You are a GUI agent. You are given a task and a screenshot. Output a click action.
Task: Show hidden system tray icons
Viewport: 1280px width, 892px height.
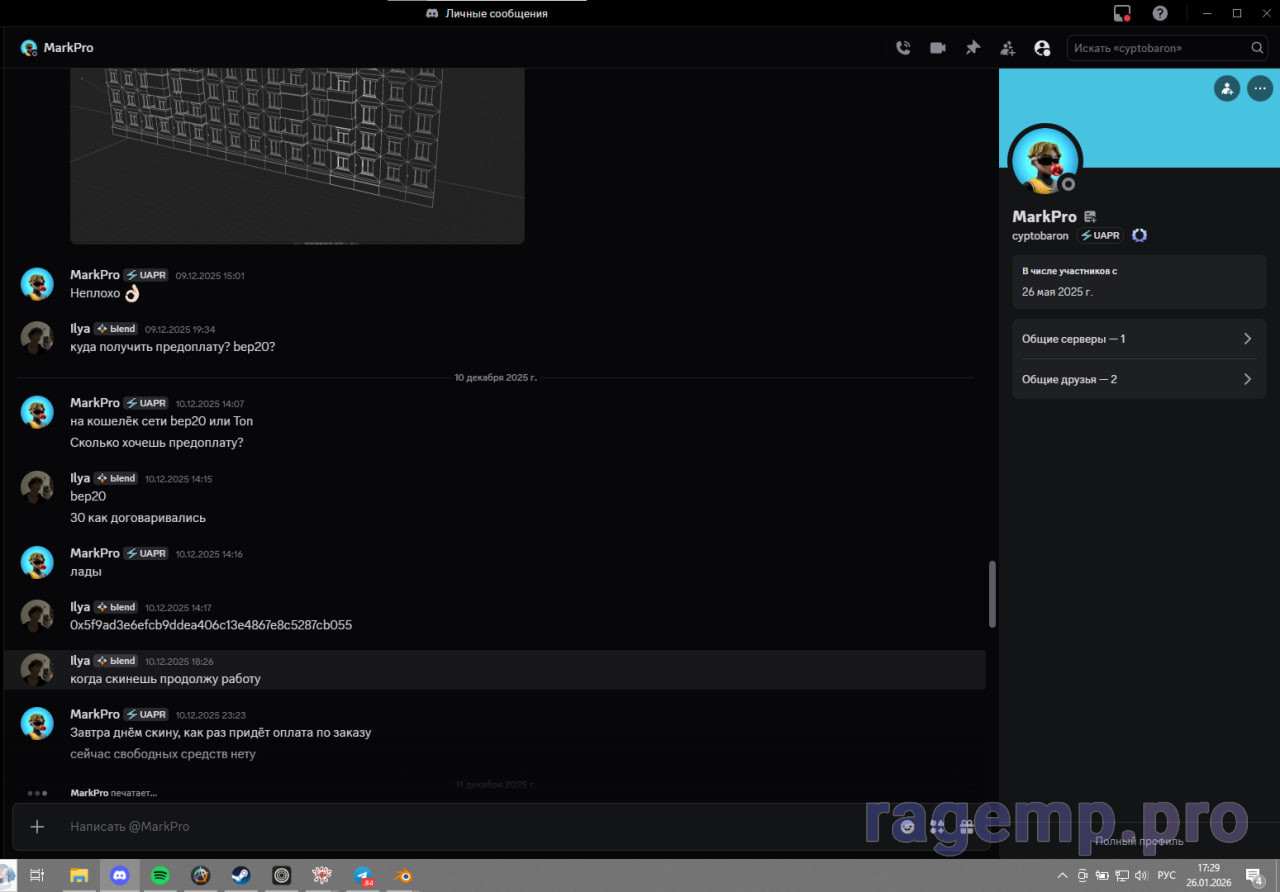click(x=1062, y=876)
